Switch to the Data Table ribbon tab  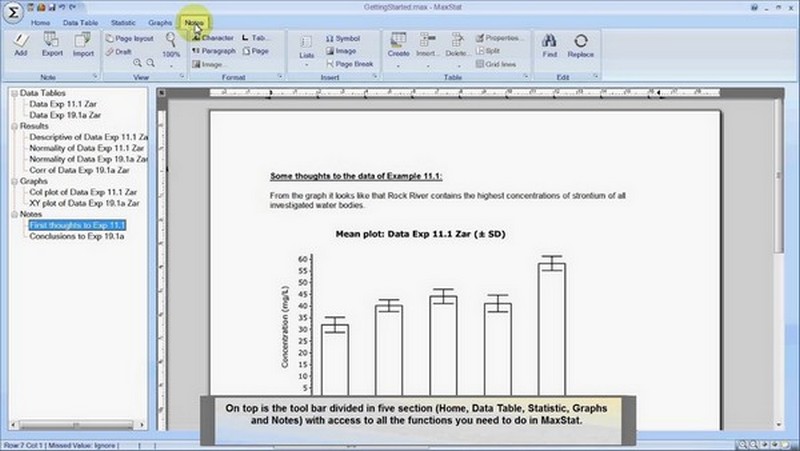pyautogui.click(x=80, y=22)
